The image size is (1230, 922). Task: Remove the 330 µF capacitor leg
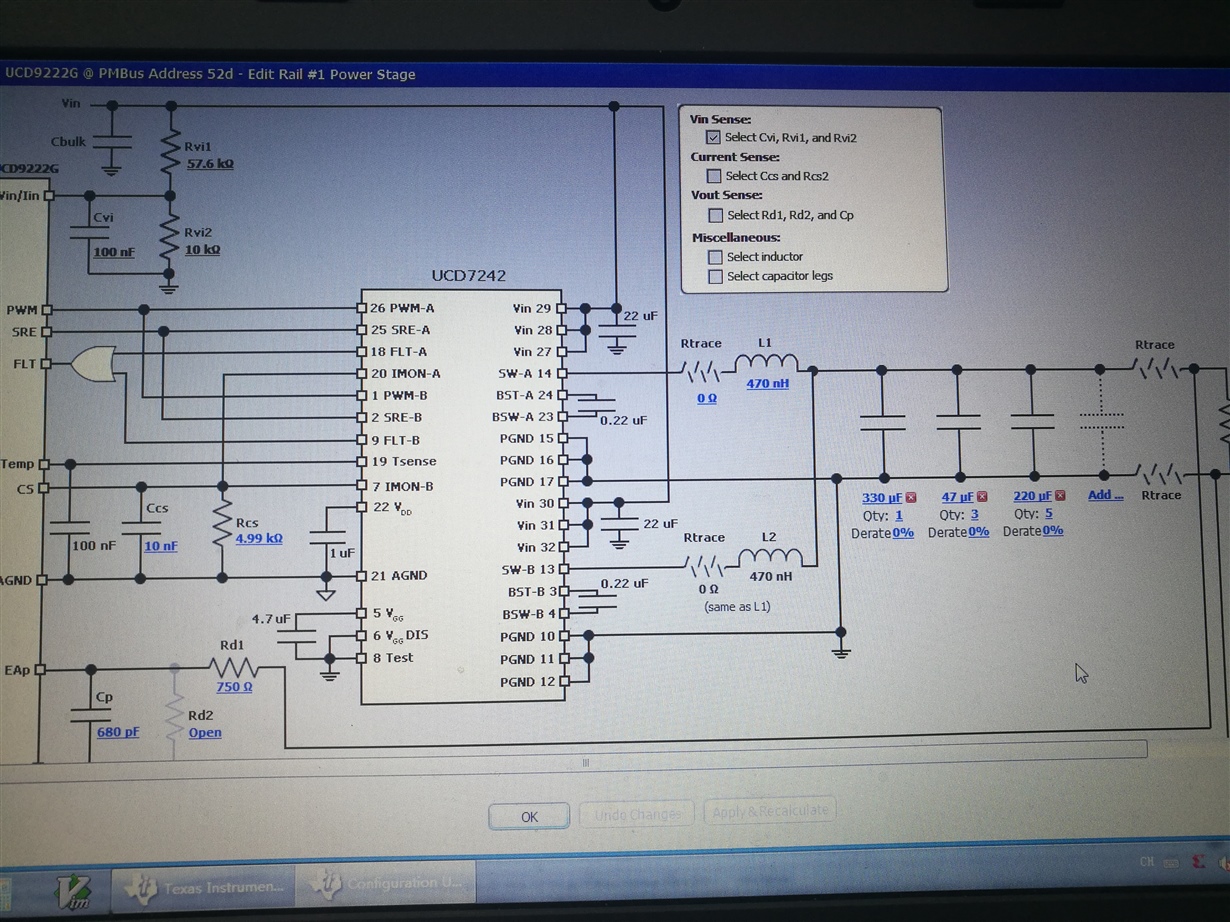click(911, 497)
